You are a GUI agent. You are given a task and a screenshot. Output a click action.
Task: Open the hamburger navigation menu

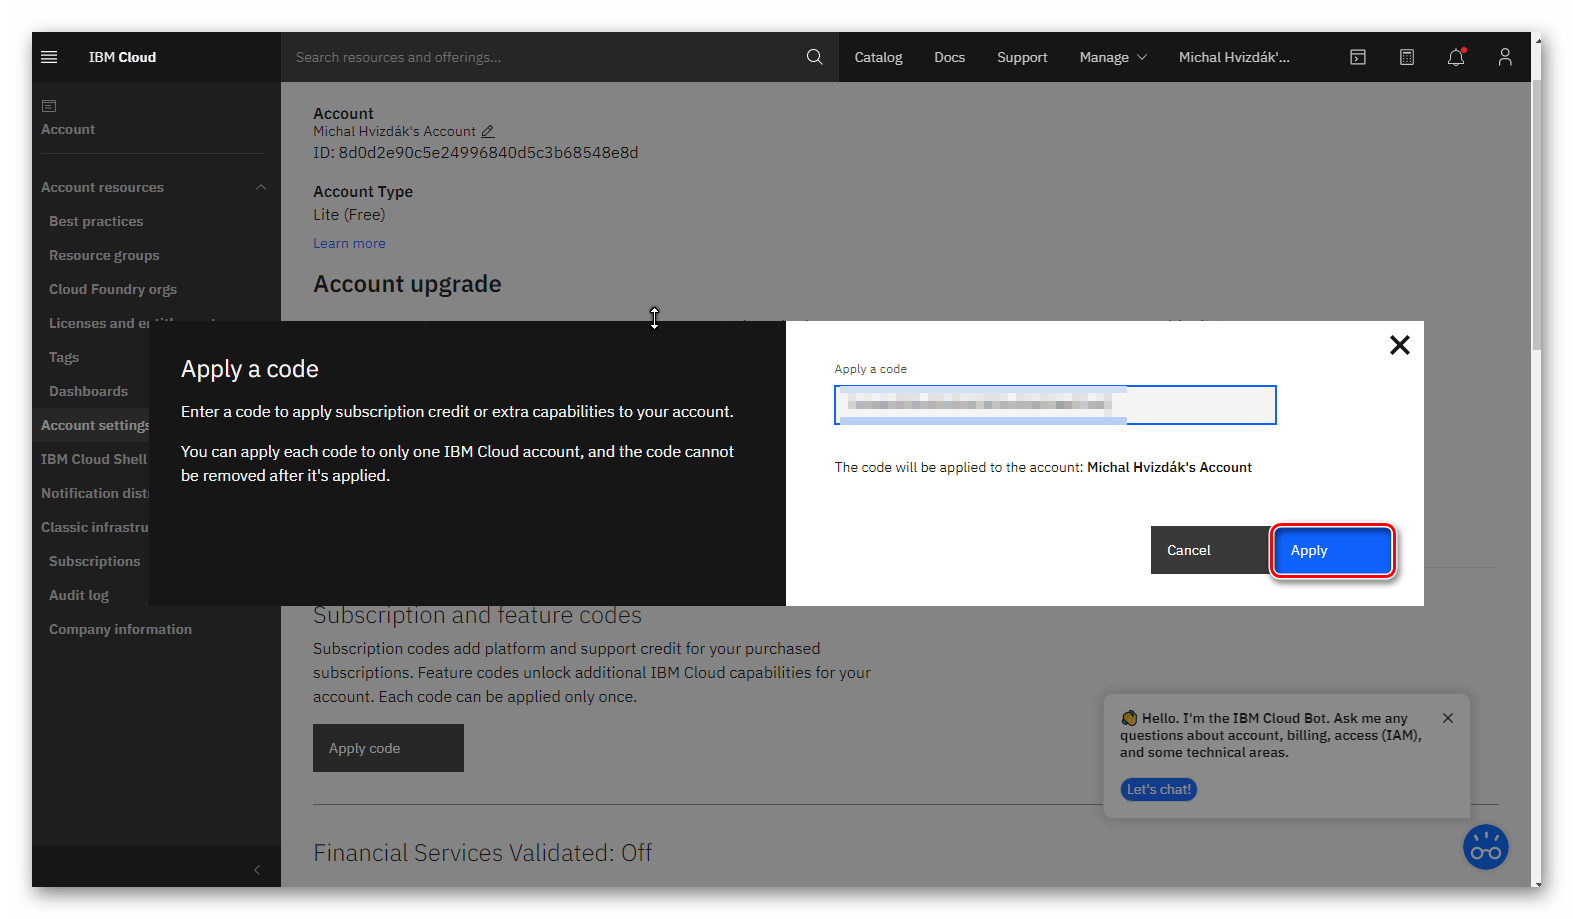coord(49,57)
